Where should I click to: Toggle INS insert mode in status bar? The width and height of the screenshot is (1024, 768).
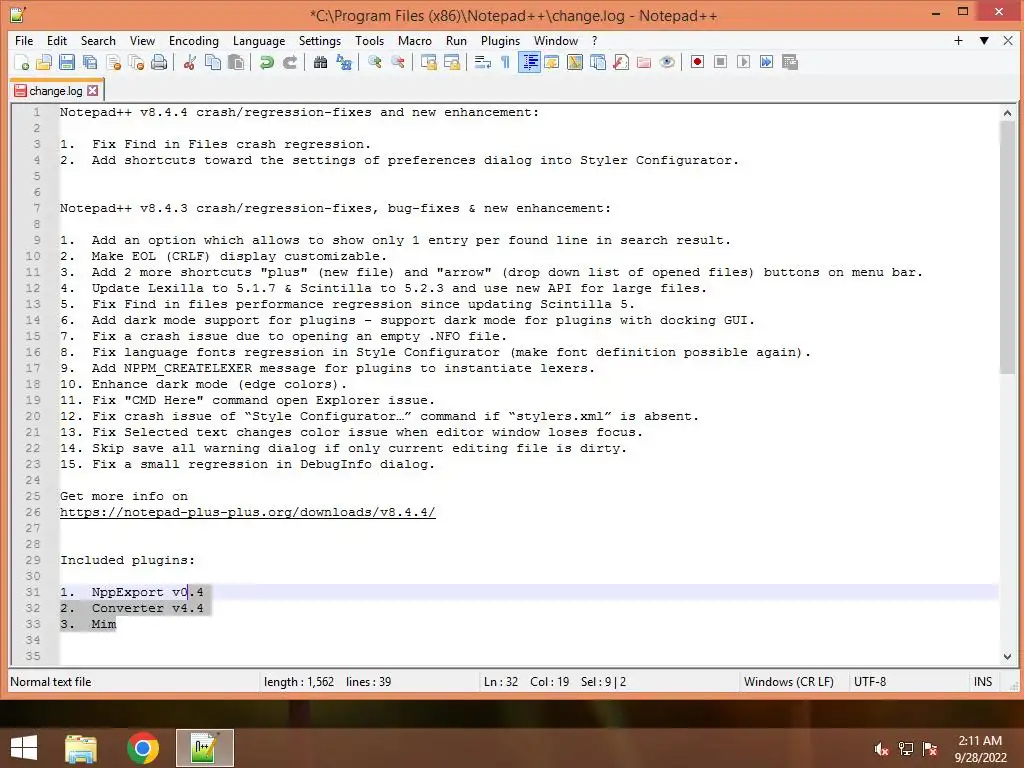coord(982,682)
